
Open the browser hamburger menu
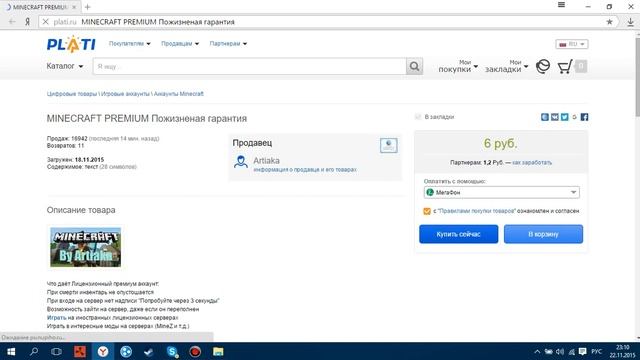[x=562, y=5]
